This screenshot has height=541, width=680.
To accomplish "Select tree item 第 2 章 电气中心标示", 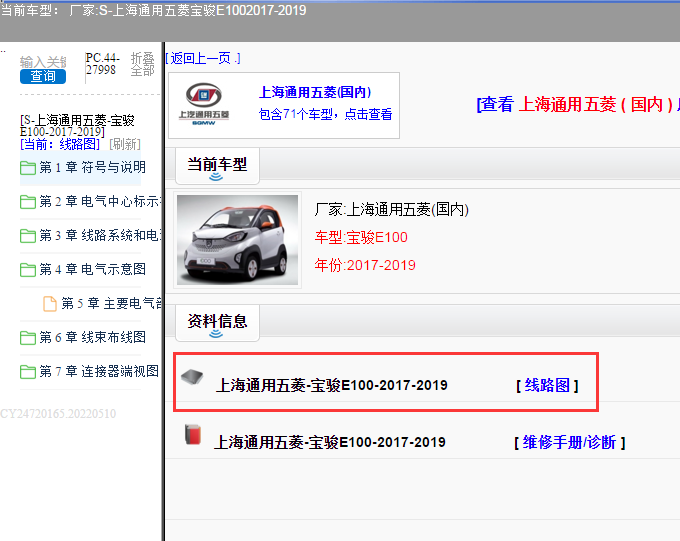I will 100,201.
